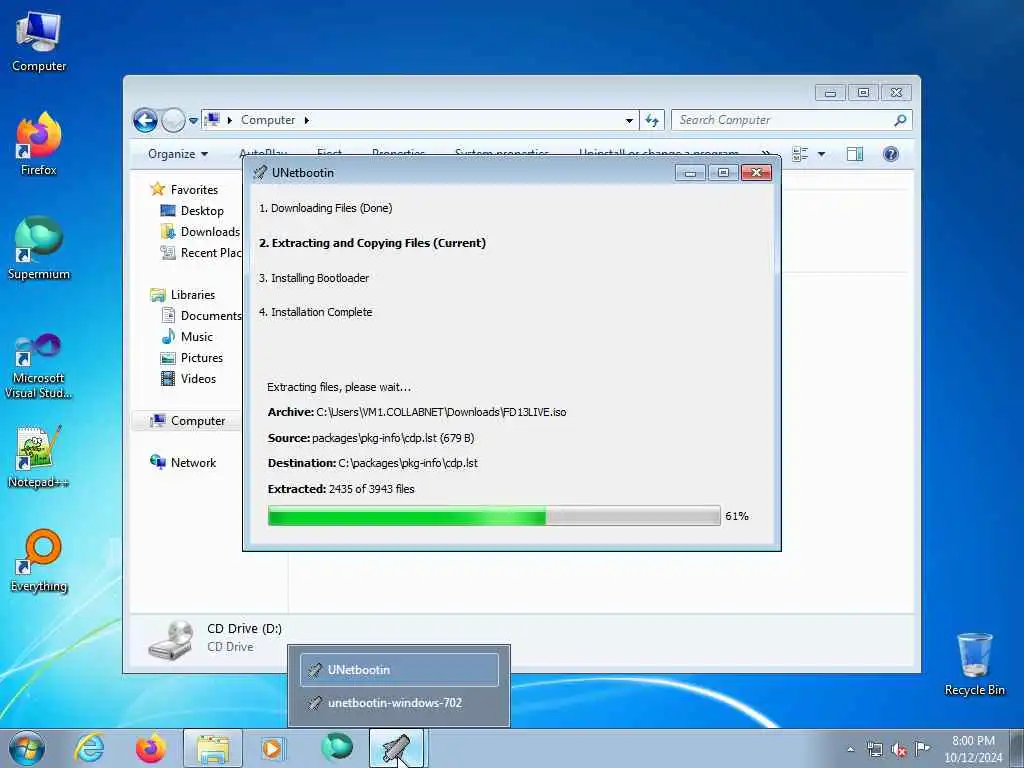
Task: Open the Windows Start button
Action: [27, 748]
